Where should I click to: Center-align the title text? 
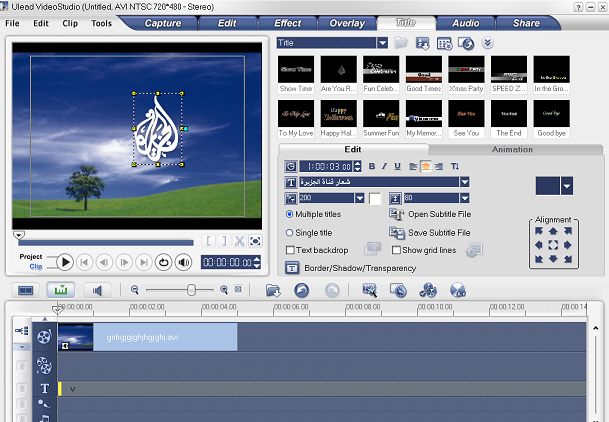coord(426,167)
